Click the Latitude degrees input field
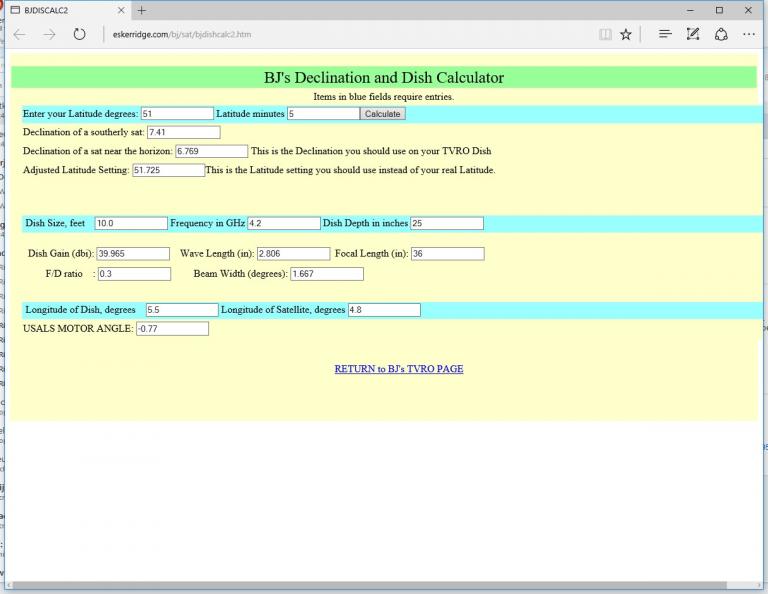Viewport: 768px width, 594px height. pyautogui.click(x=177, y=114)
